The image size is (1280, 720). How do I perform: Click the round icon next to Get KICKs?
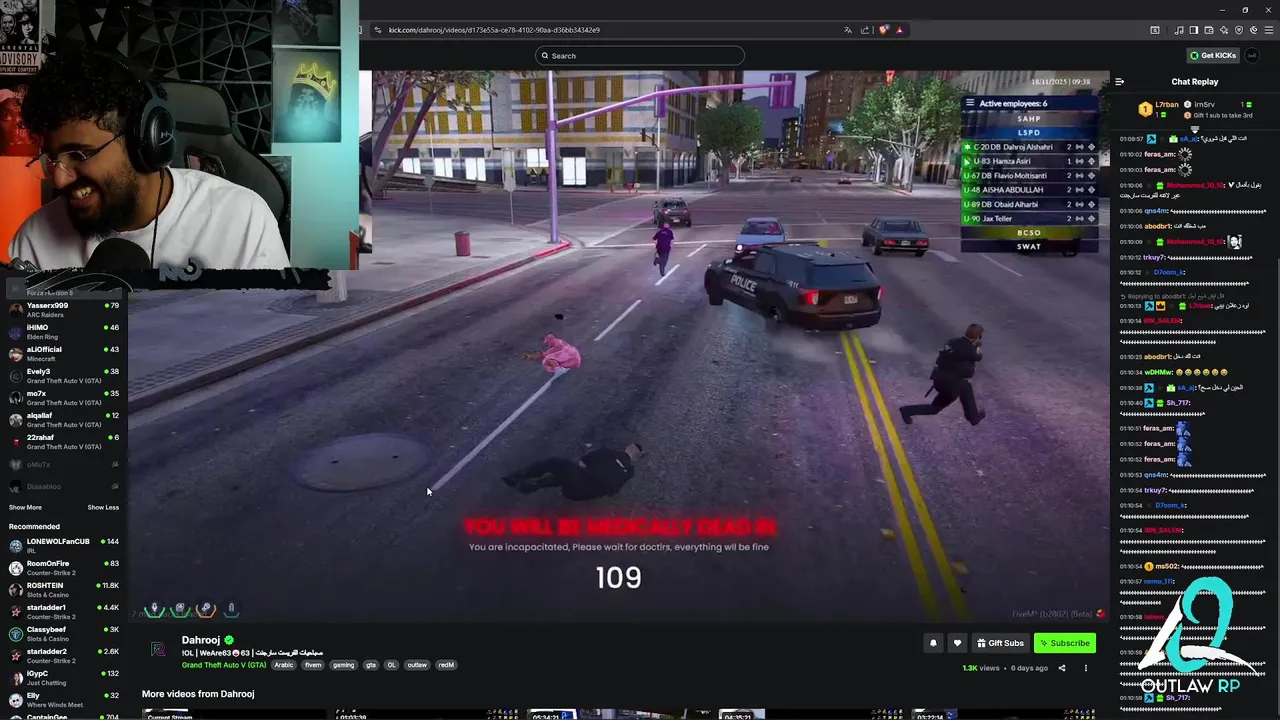pos(1252,56)
